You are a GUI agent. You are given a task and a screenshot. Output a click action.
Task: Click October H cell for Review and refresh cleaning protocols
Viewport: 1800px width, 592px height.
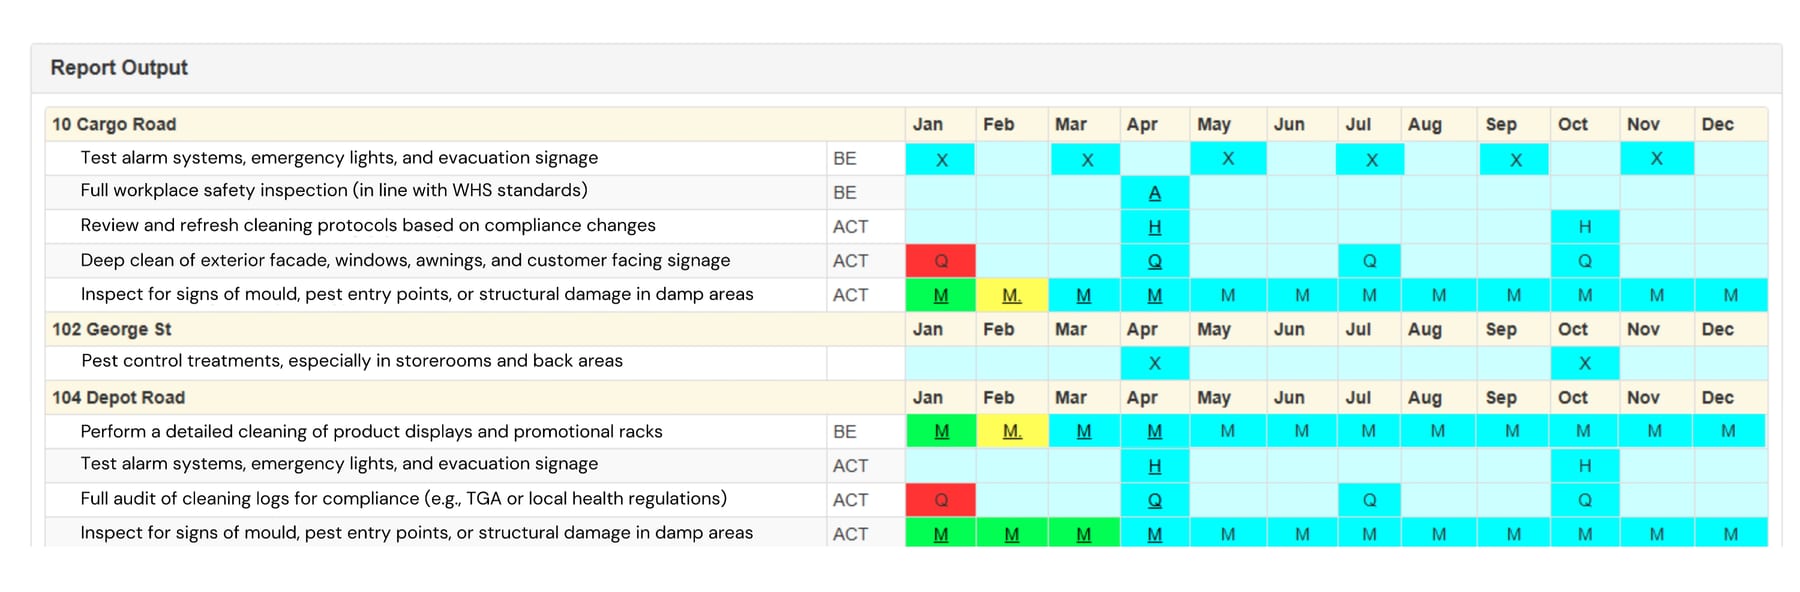[1585, 227]
